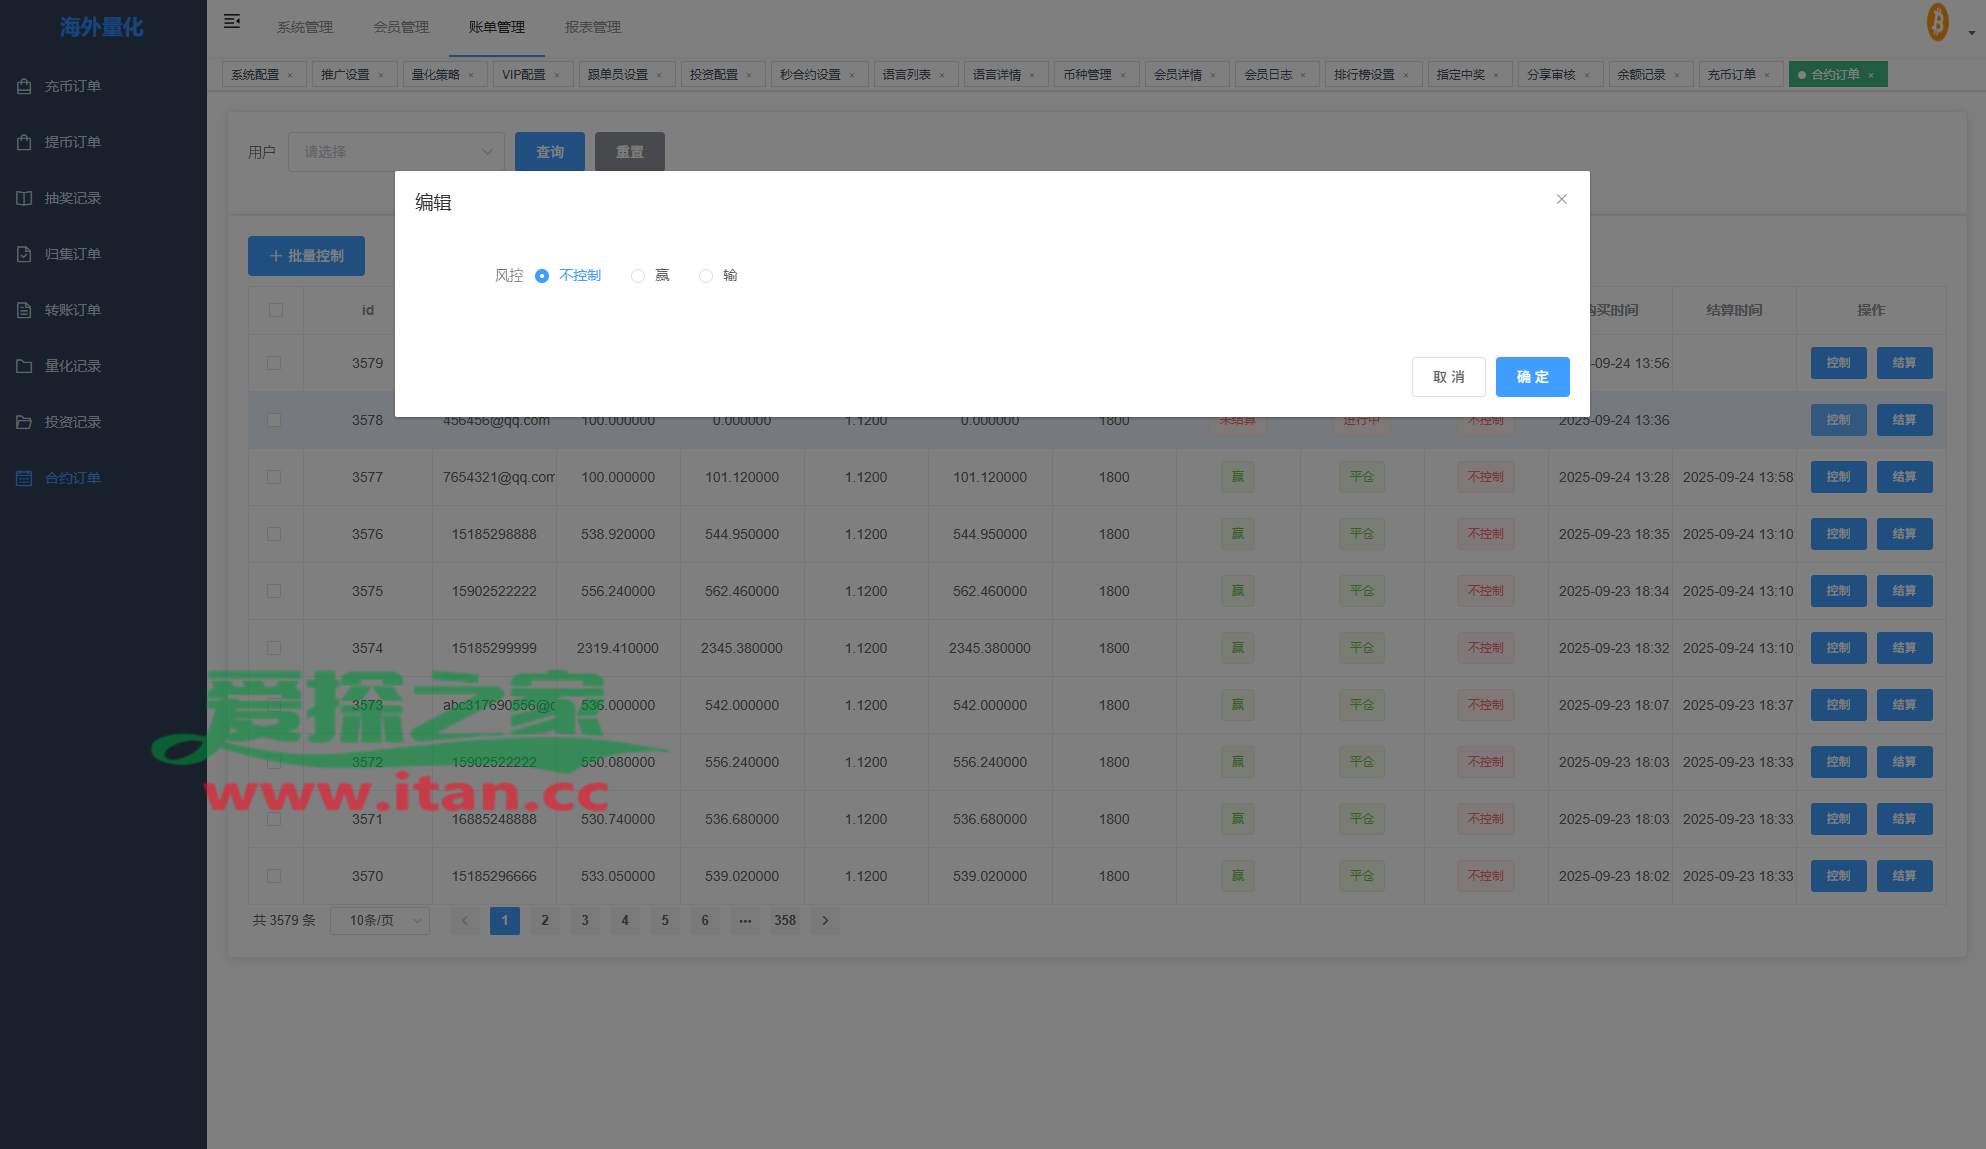Open 抽奖记录 in the sidebar
The width and height of the screenshot is (1986, 1149).
coord(72,198)
